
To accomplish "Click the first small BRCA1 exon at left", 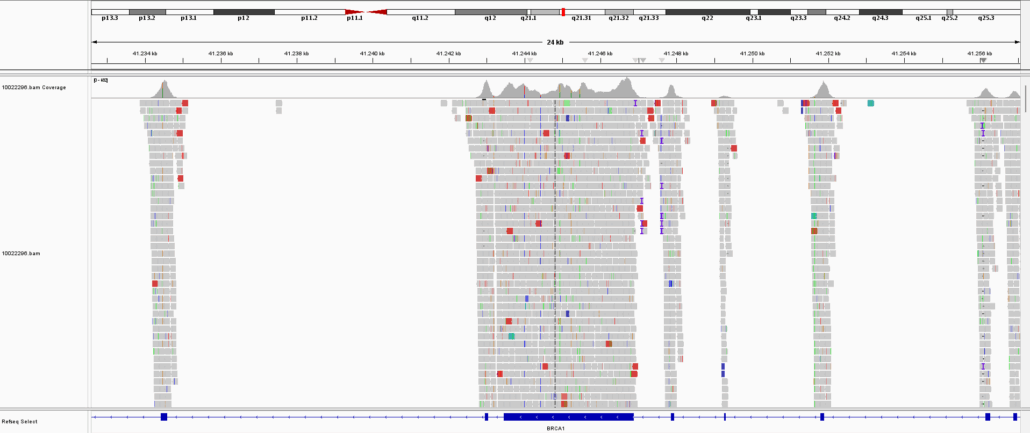I will [x=163, y=416].
